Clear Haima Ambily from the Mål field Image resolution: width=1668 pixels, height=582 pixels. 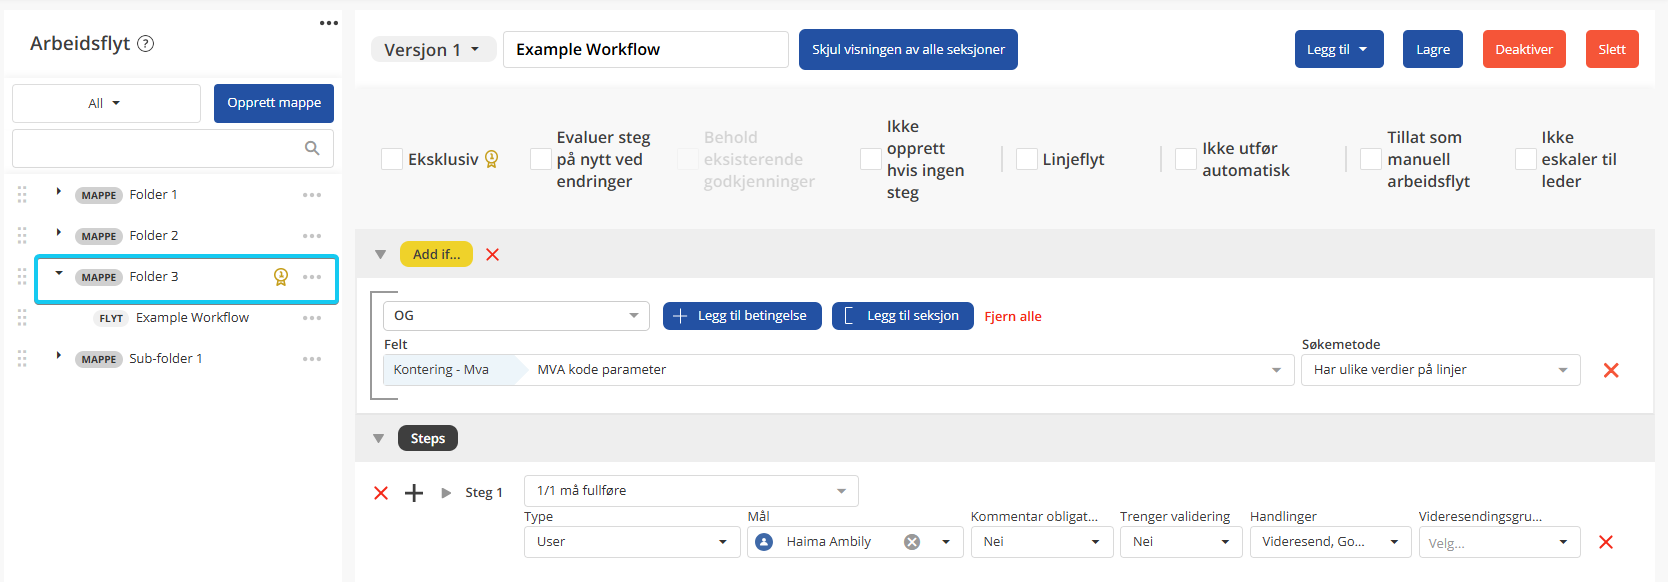coord(912,542)
